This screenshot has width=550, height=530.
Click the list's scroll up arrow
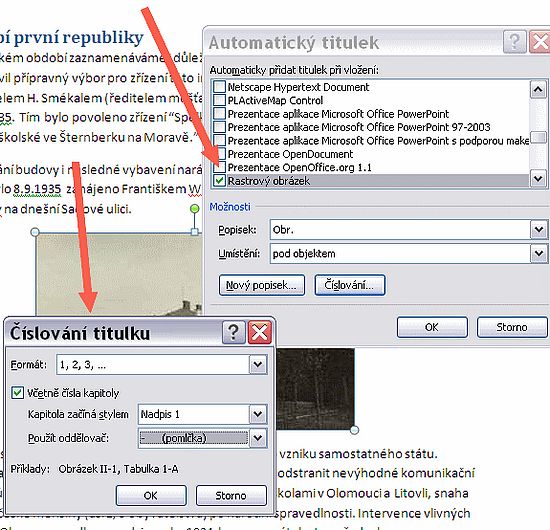tap(538, 89)
